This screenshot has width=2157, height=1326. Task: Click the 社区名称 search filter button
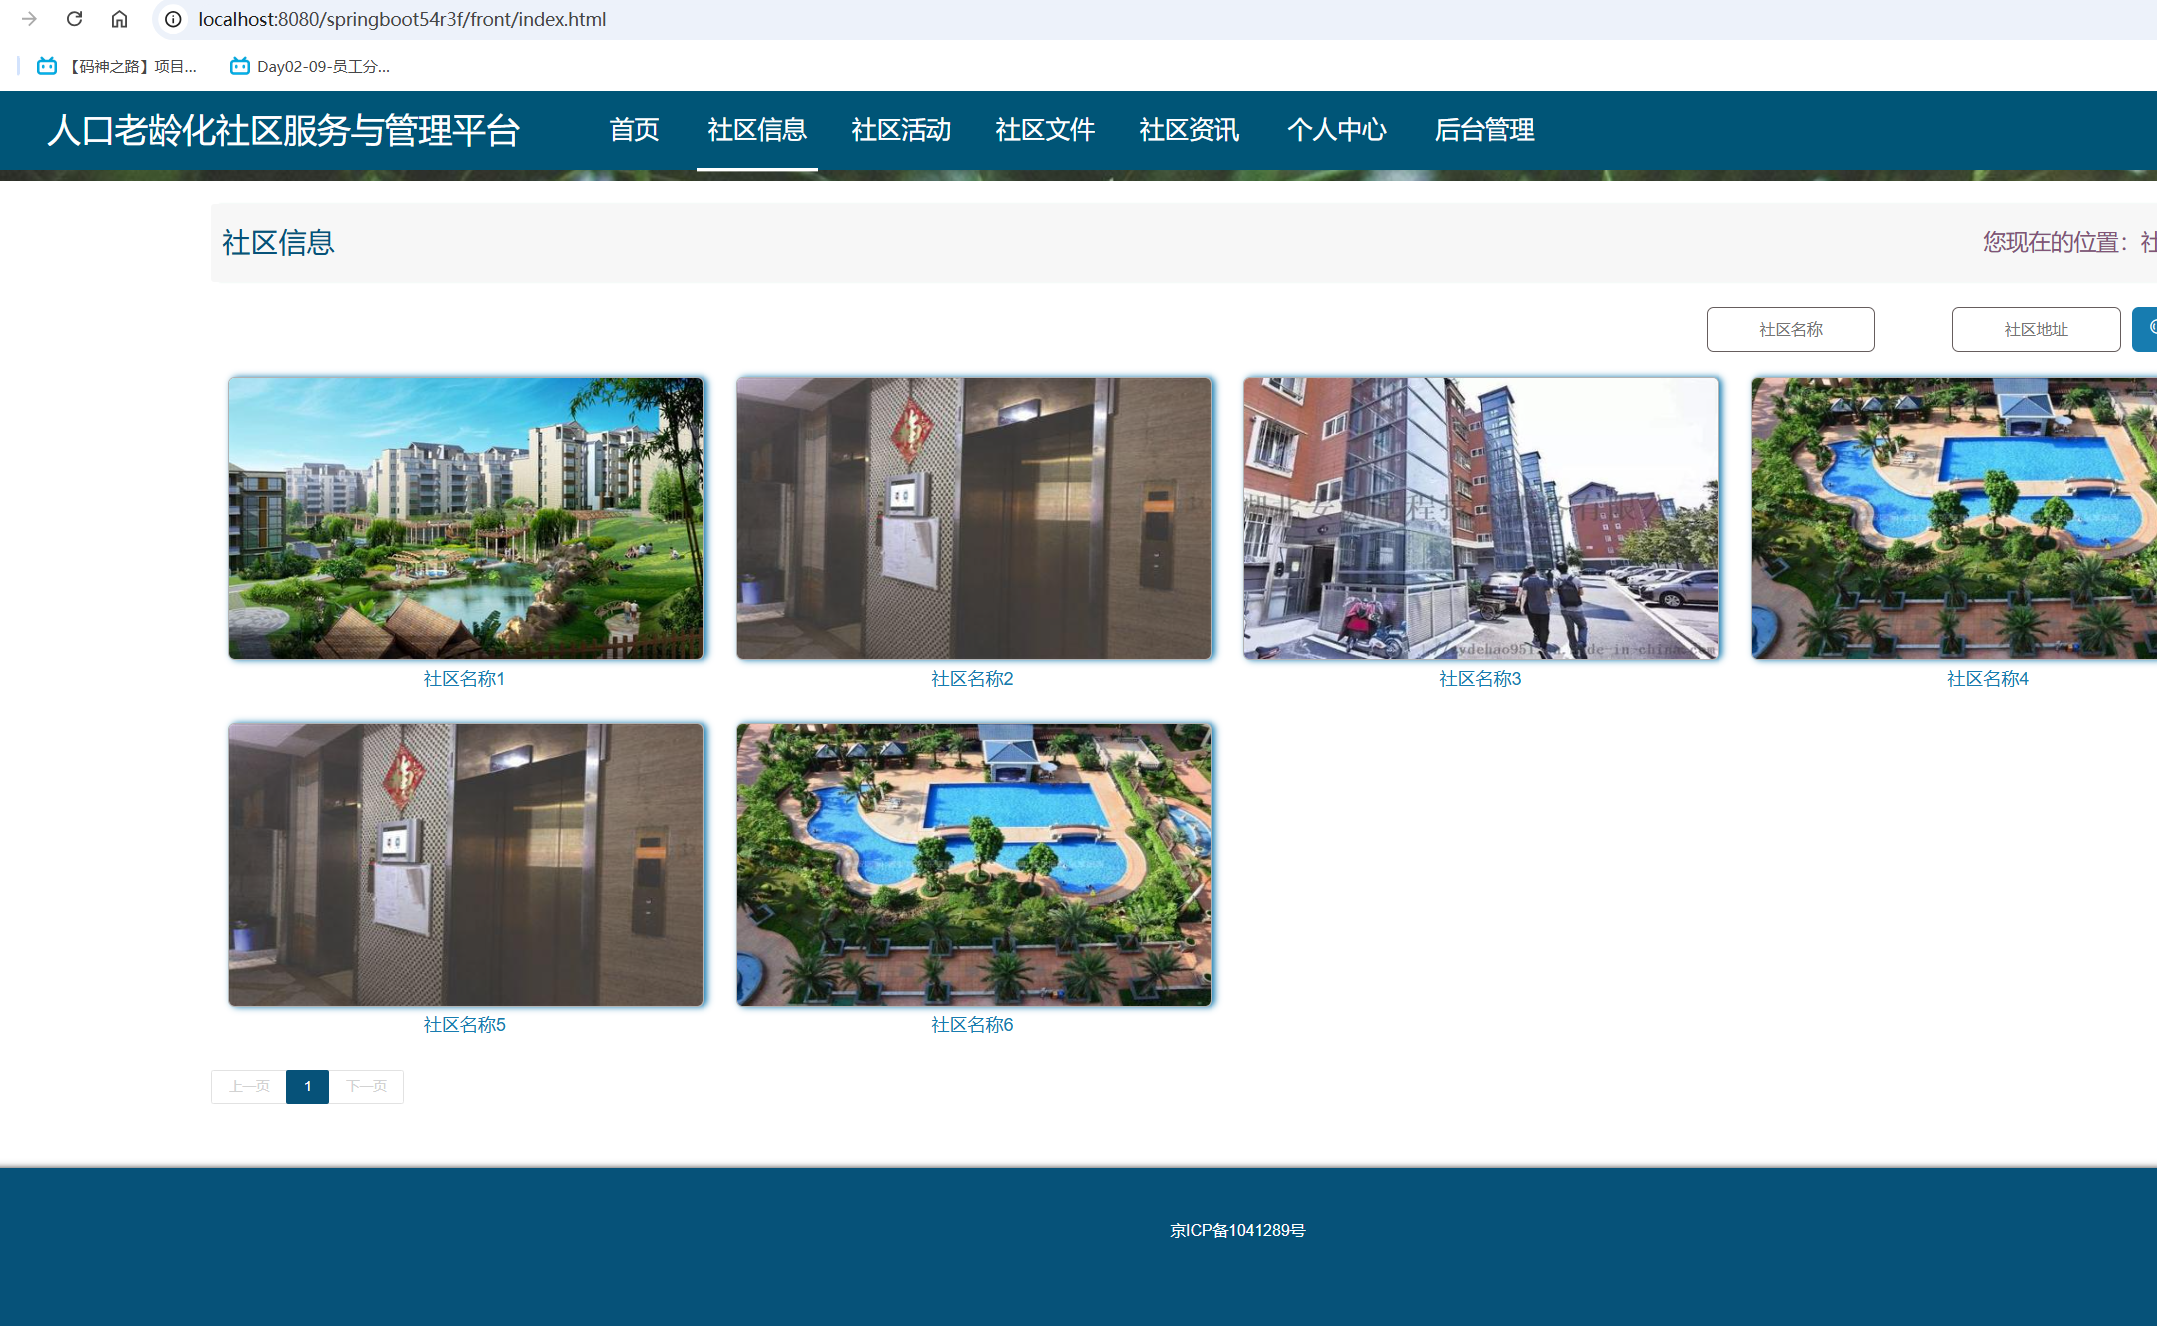pyautogui.click(x=1790, y=329)
